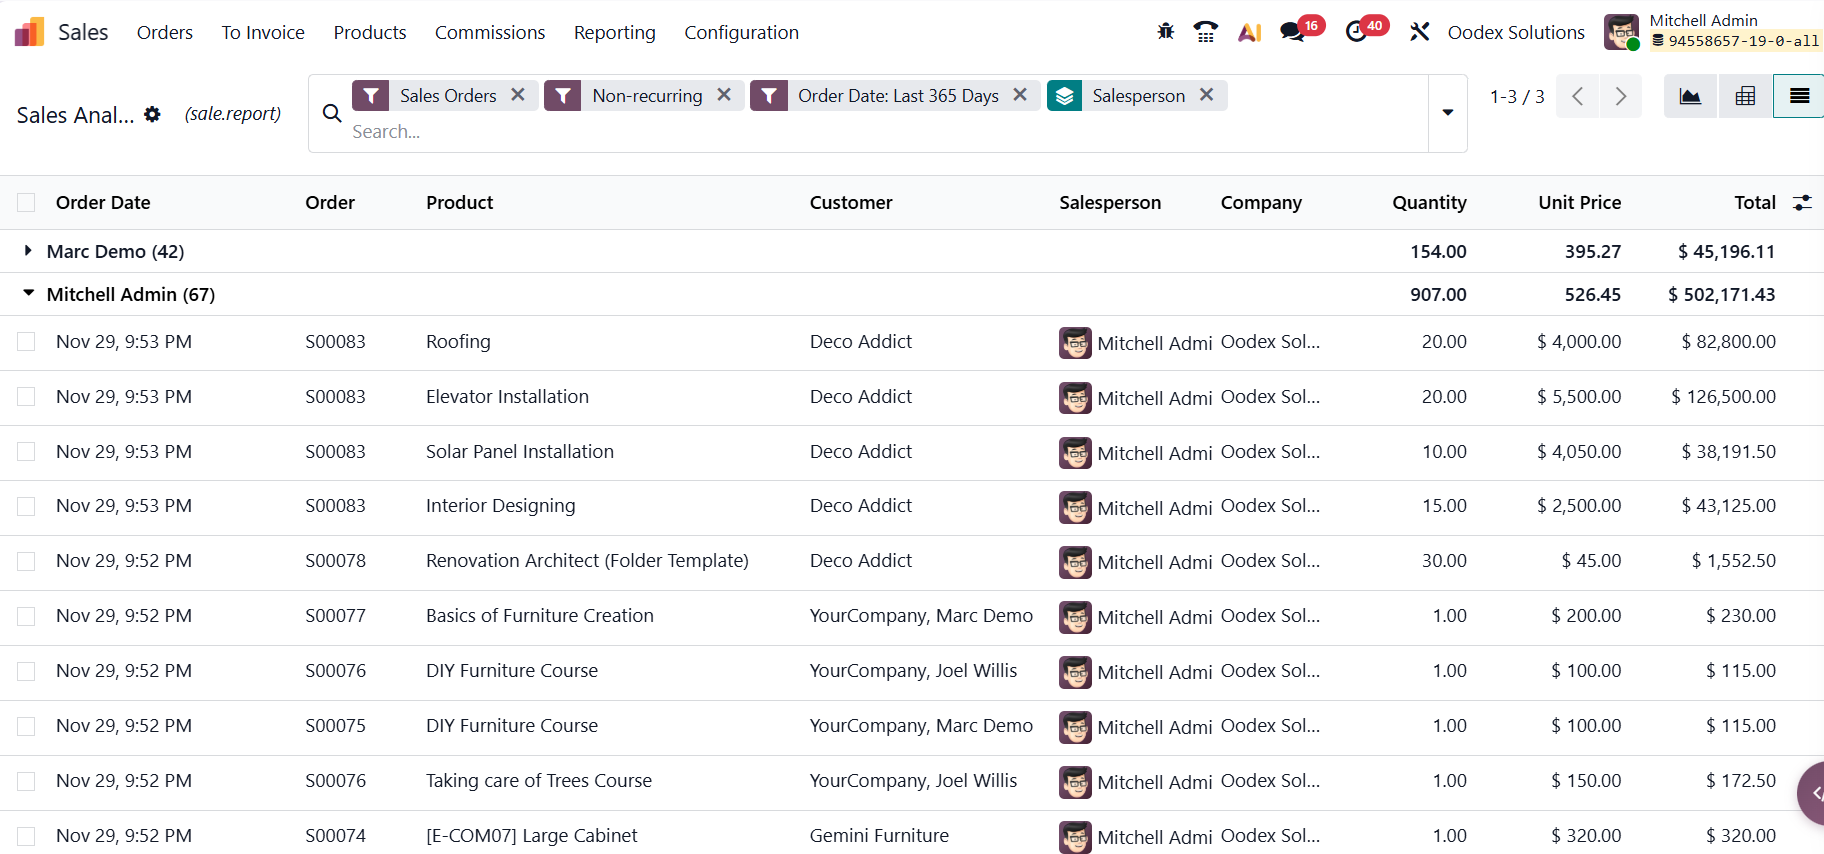Click the VoIP phone icon
Screen dimensions: 1824x854
(1206, 32)
